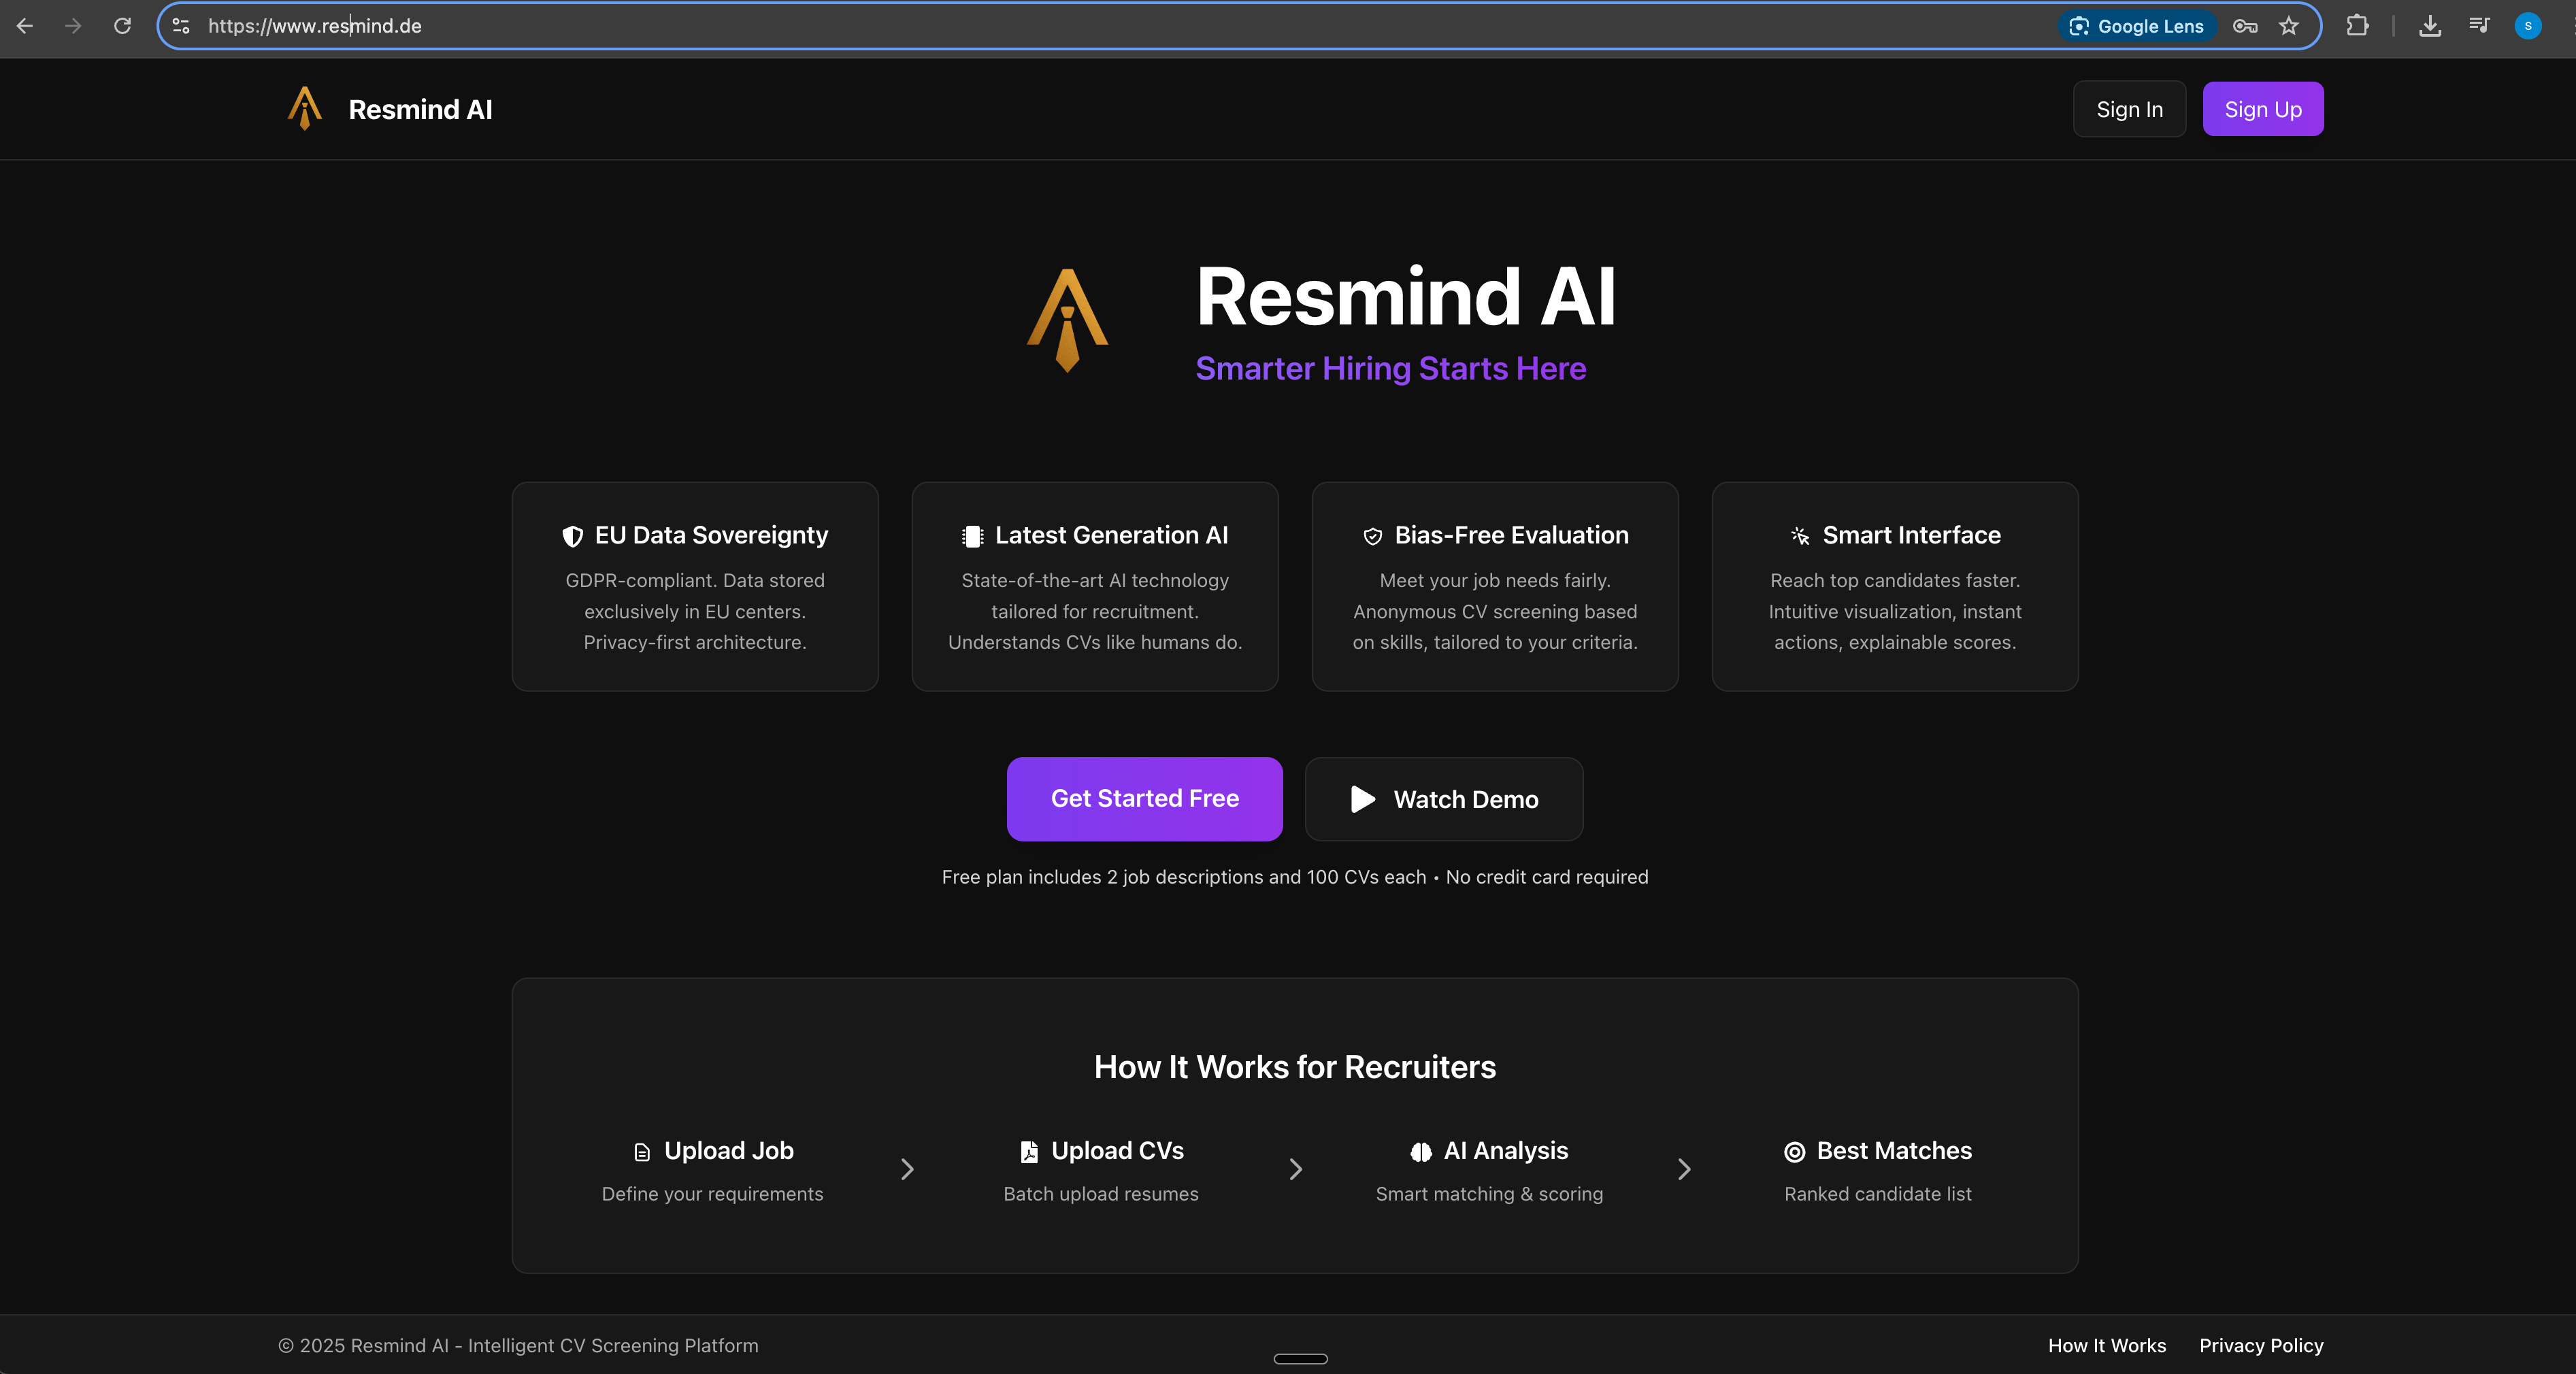This screenshot has width=2576, height=1374.
Task: Click chevron after Upload CVs step
Action: pyautogui.click(x=1295, y=1169)
